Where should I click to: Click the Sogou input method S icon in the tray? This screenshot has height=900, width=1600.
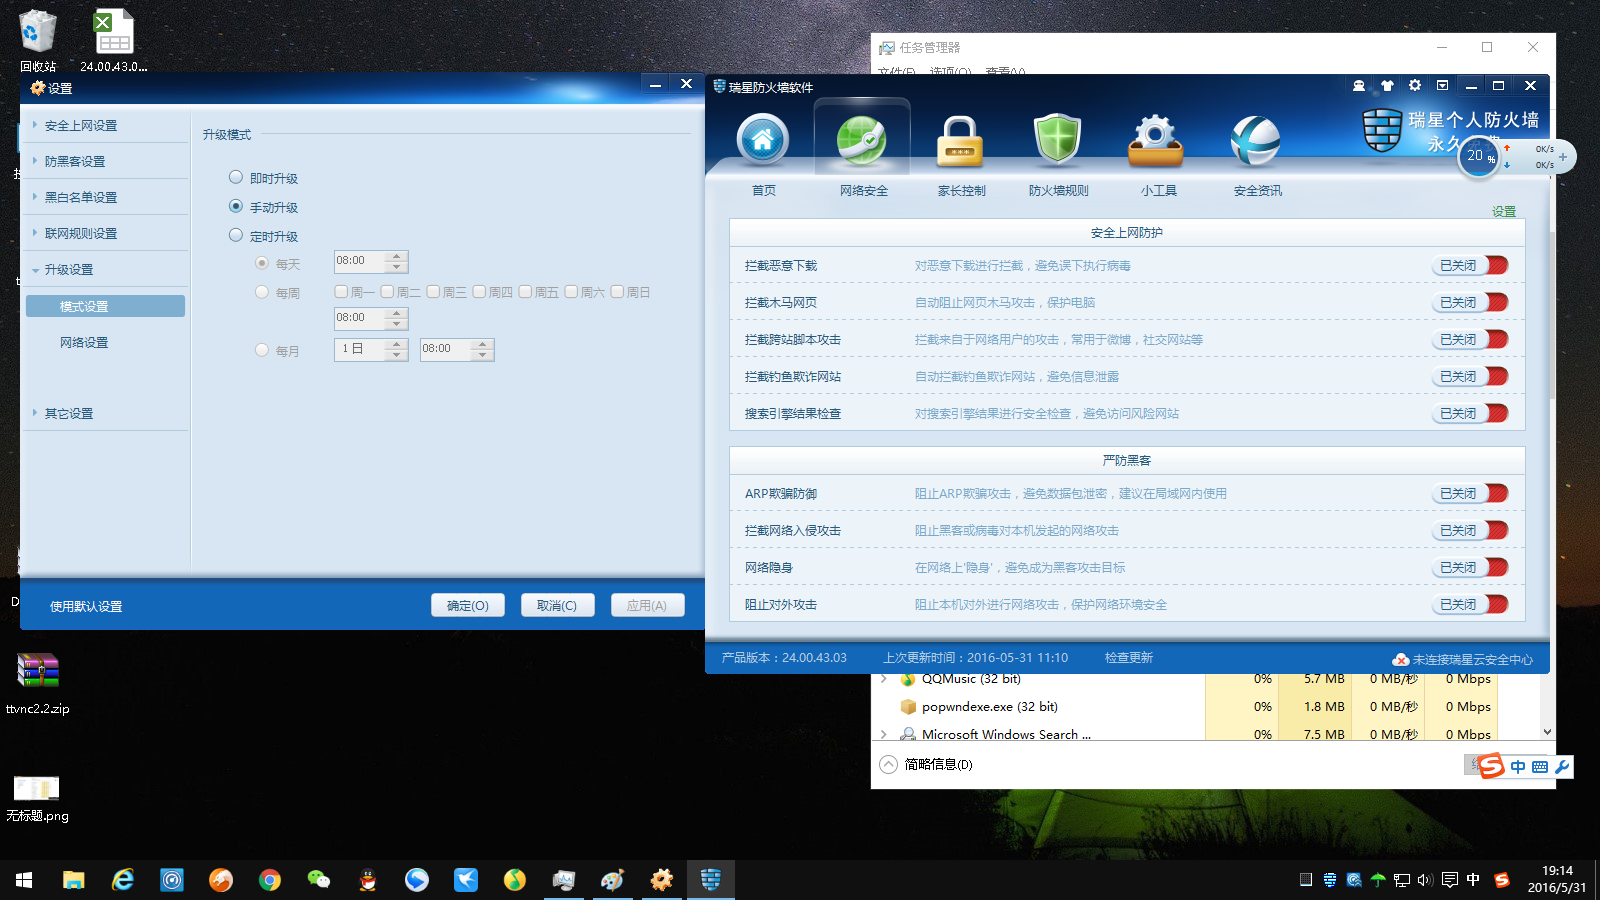(x=1501, y=880)
